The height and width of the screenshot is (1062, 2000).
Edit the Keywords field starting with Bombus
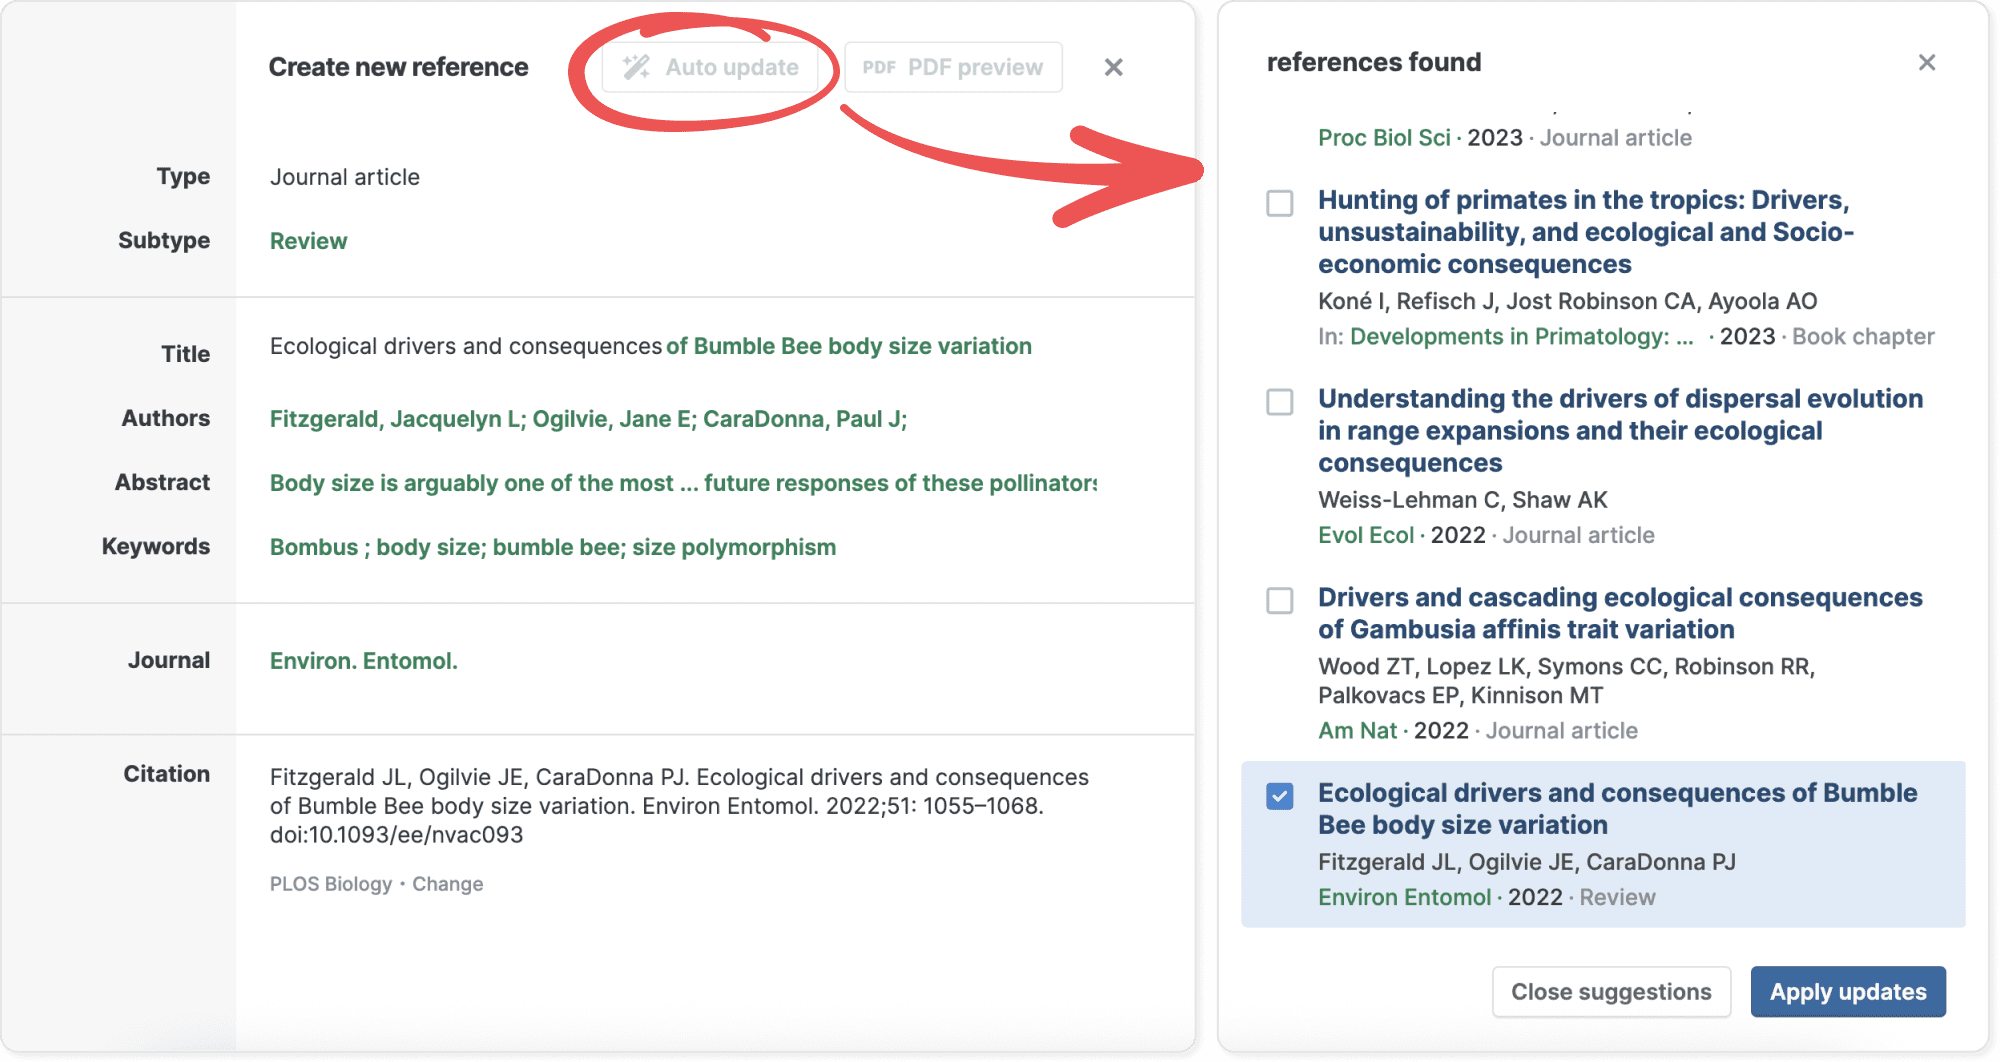click(x=552, y=547)
